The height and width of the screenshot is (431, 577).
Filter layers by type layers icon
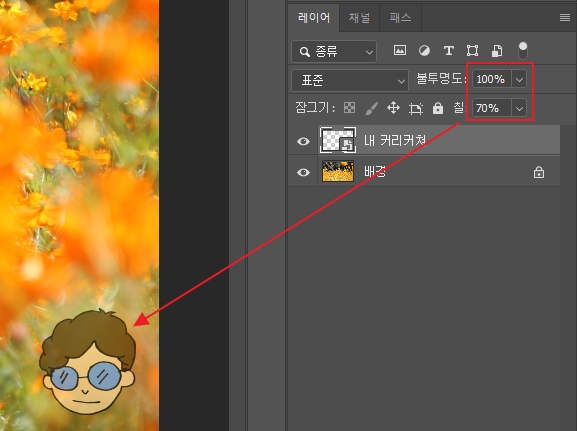(x=449, y=50)
